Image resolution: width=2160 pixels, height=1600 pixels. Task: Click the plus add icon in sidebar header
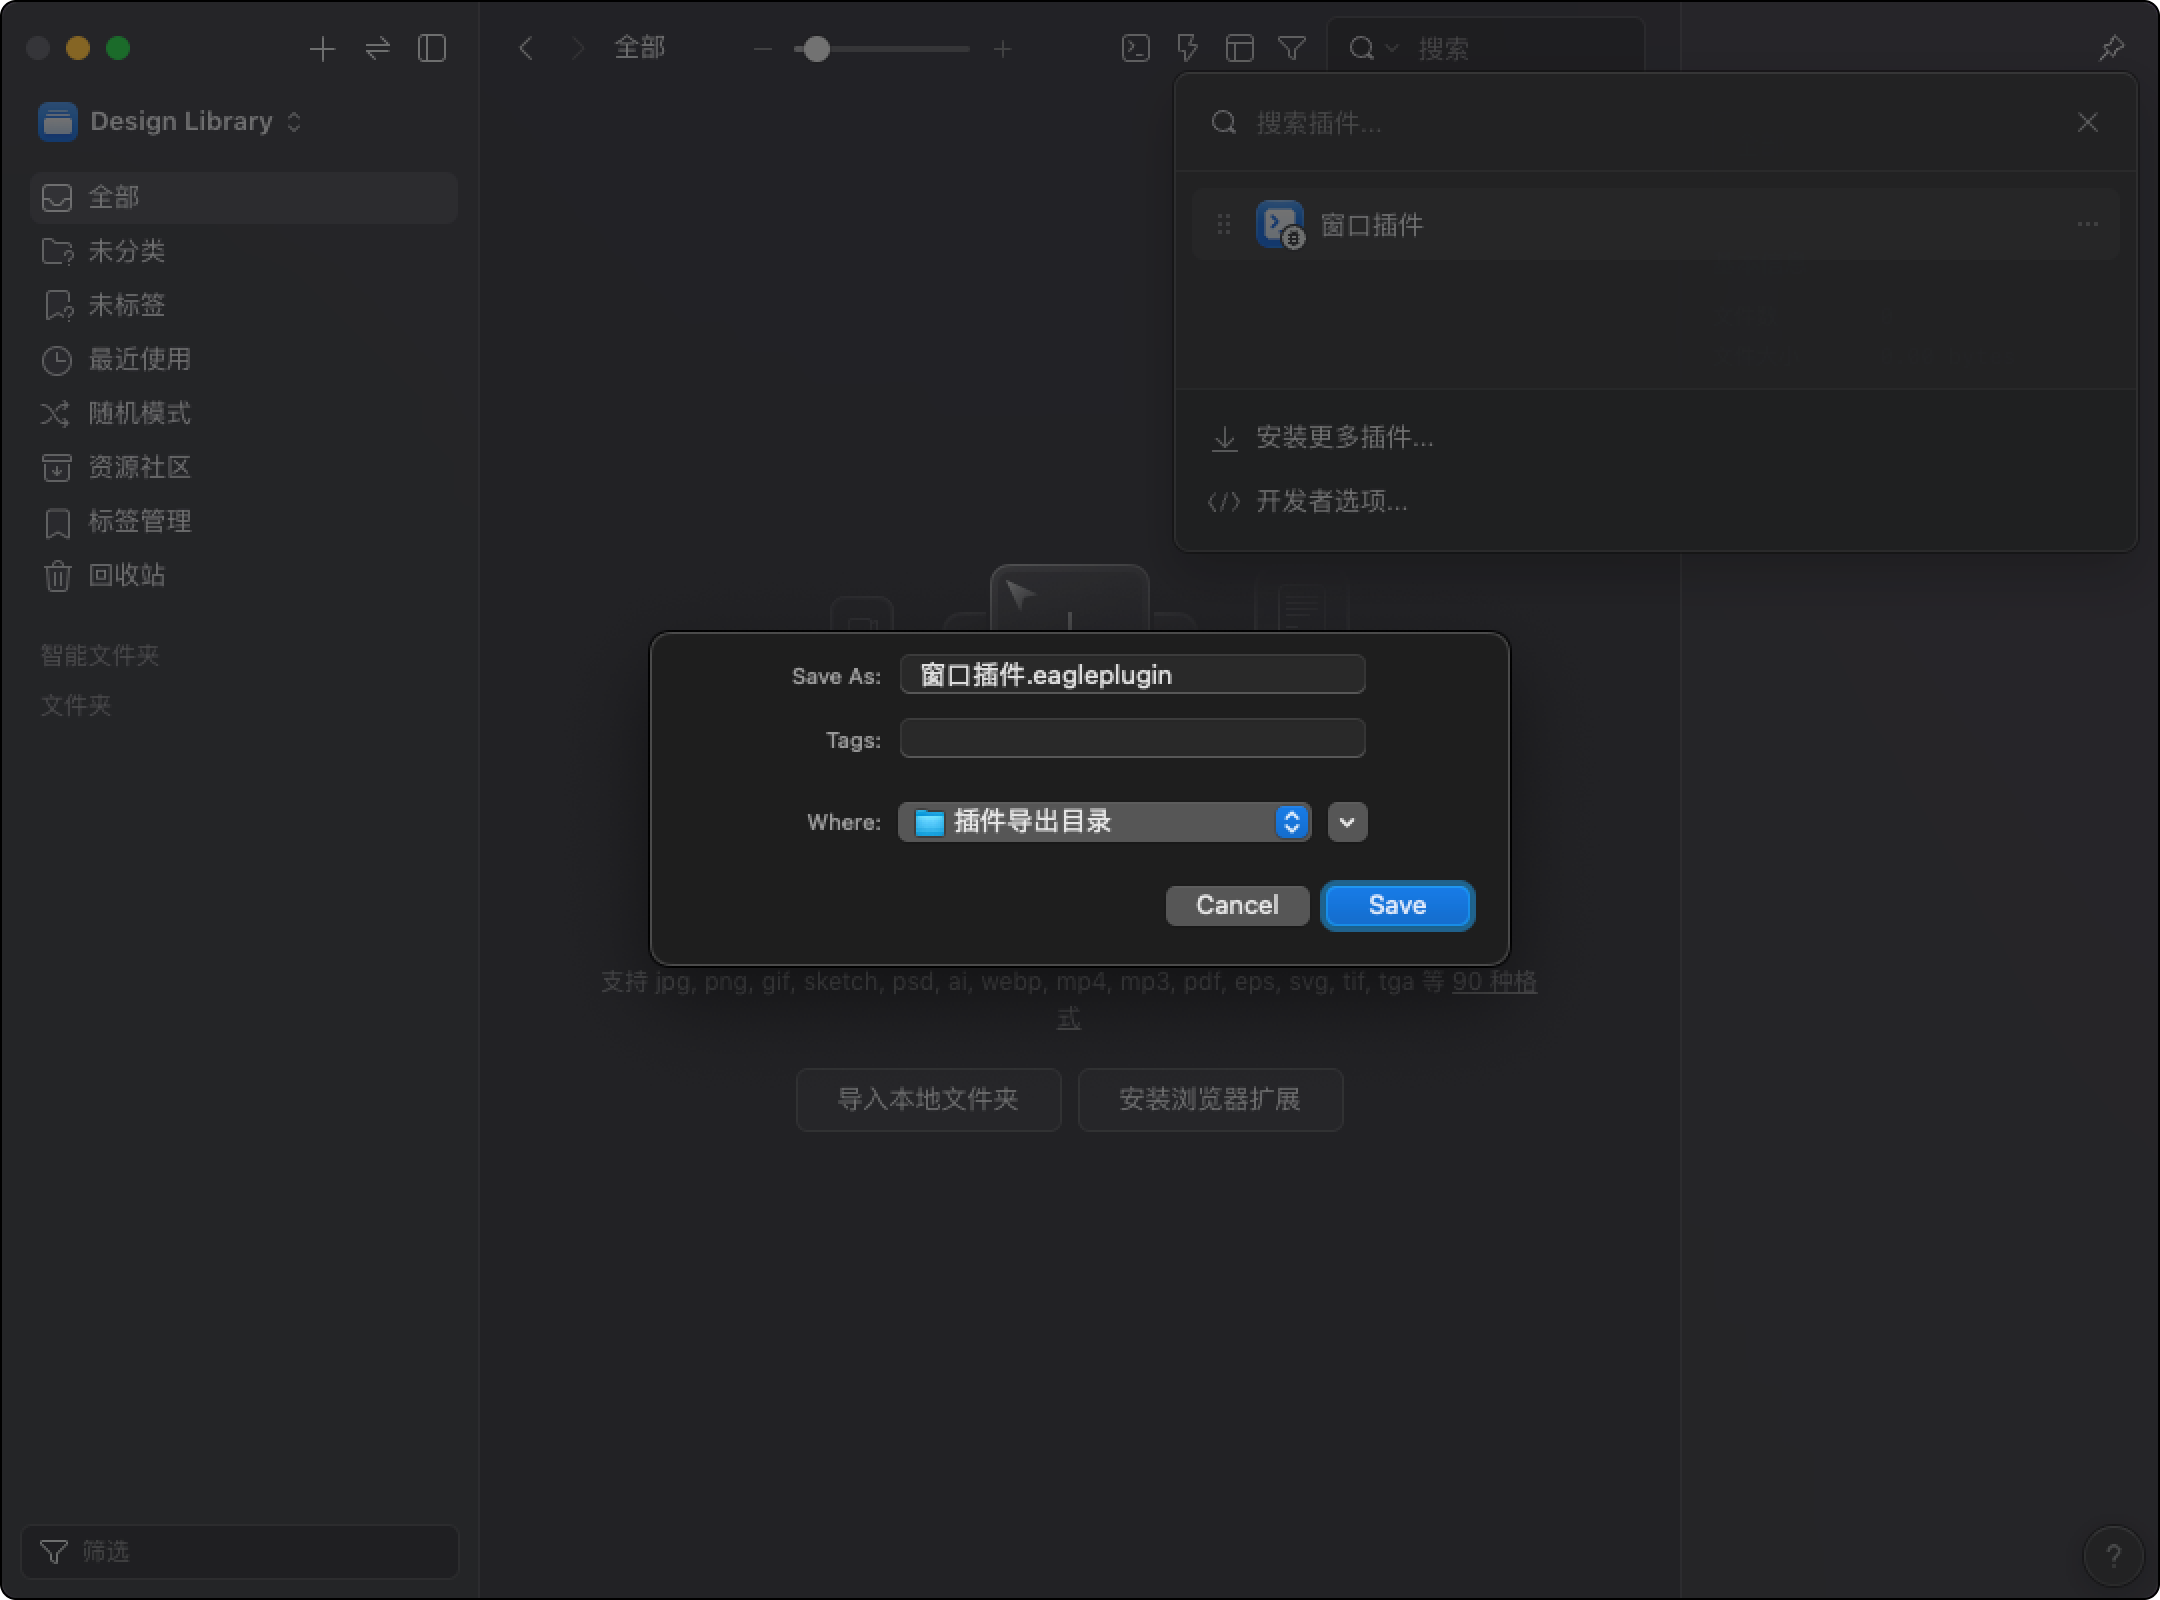point(322,48)
